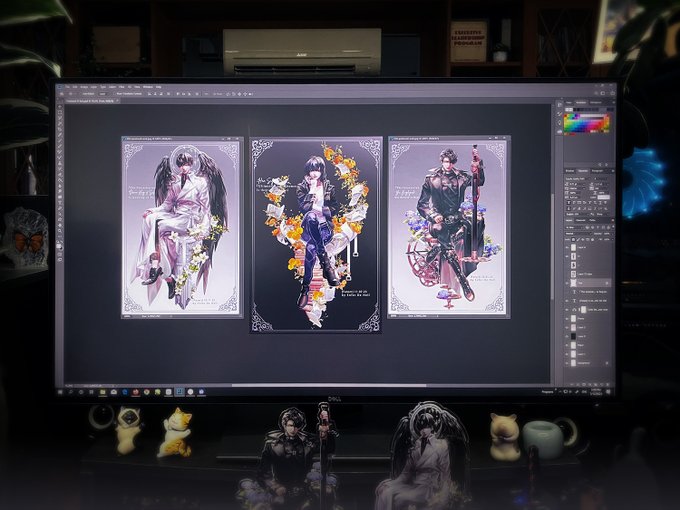The height and width of the screenshot is (510, 680).
Task: Click the create new layer icon
Action: (x=602, y=385)
